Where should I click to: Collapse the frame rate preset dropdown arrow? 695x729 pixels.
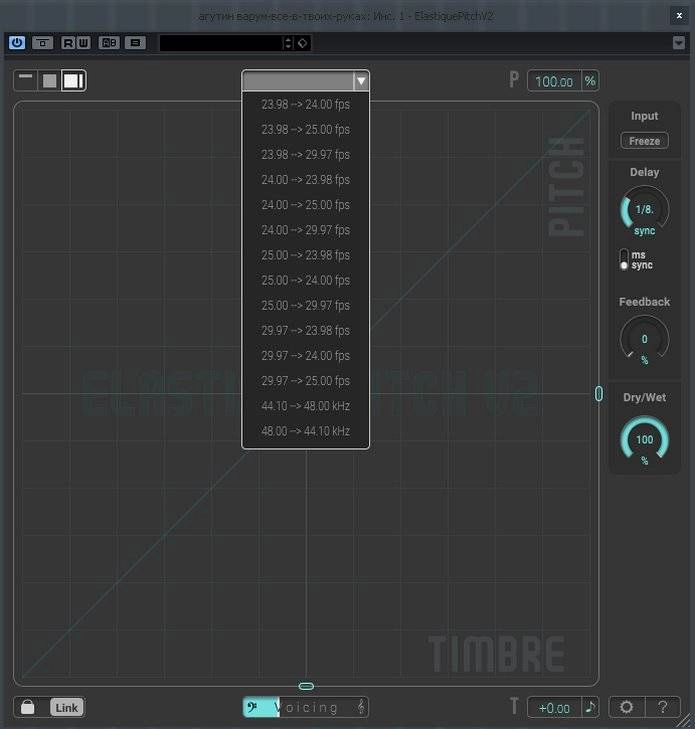361,81
